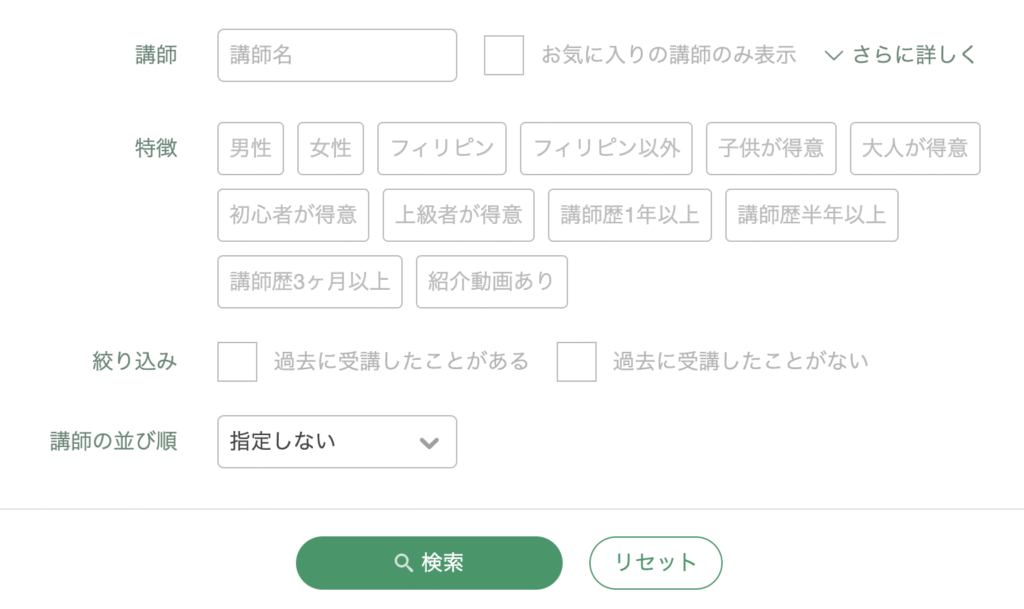Select the 講師歴1年以上 tag
The height and width of the screenshot is (609, 1024).
630,215
